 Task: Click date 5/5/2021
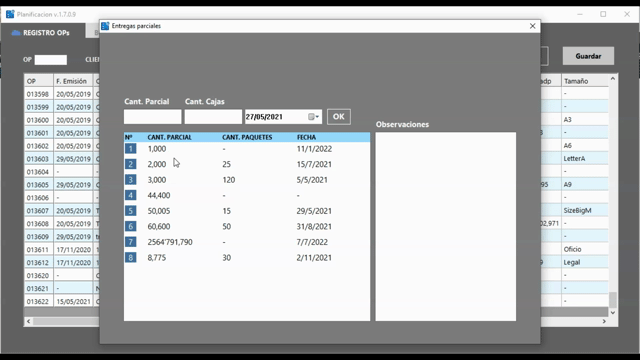point(312,180)
